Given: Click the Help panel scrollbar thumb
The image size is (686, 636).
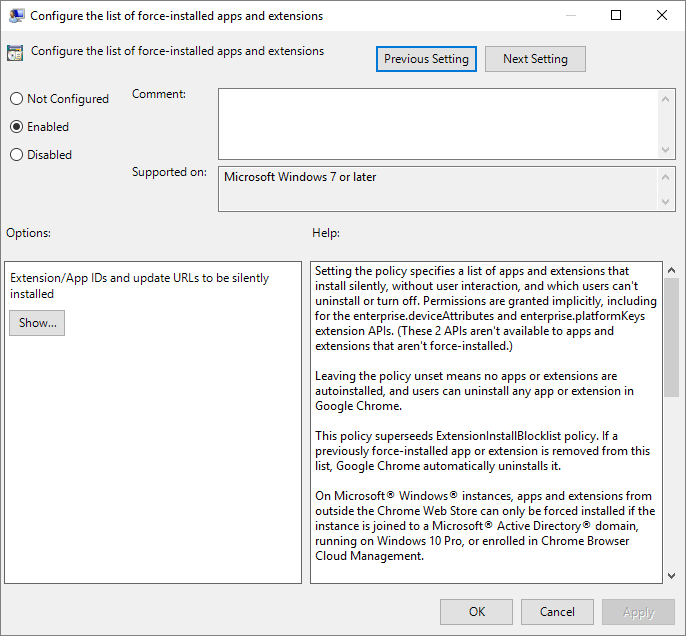Looking at the screenshot, I should coord(671,330).
